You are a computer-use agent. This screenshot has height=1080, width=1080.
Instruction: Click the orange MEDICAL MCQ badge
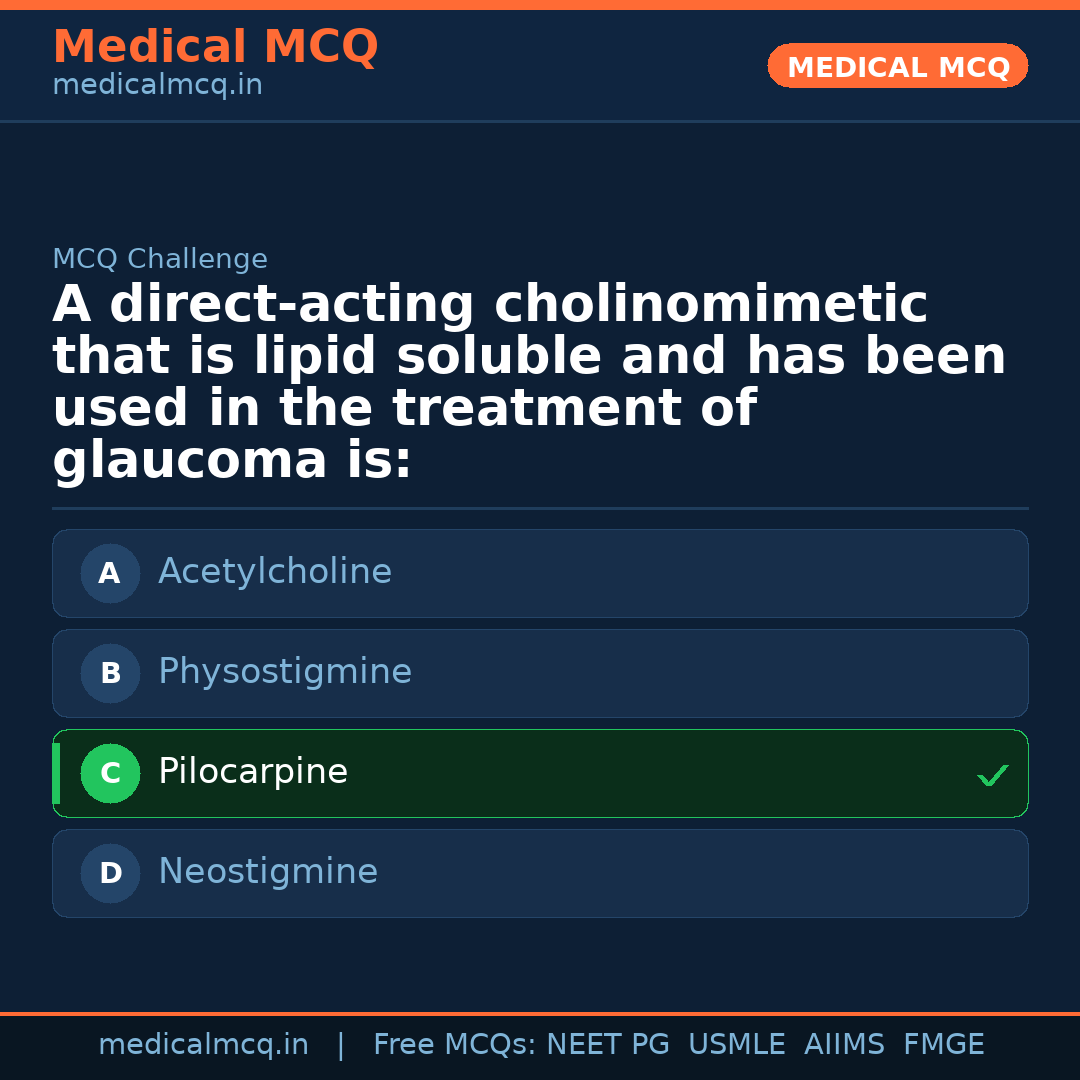point(898,67)
